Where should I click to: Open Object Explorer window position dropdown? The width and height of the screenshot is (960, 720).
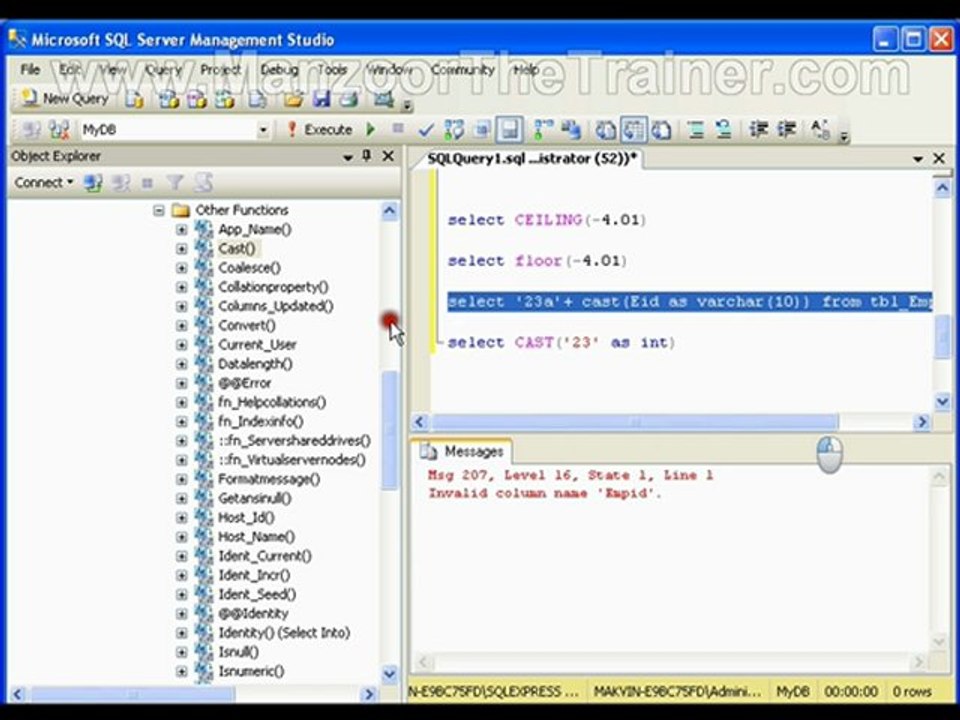(348, 157)
